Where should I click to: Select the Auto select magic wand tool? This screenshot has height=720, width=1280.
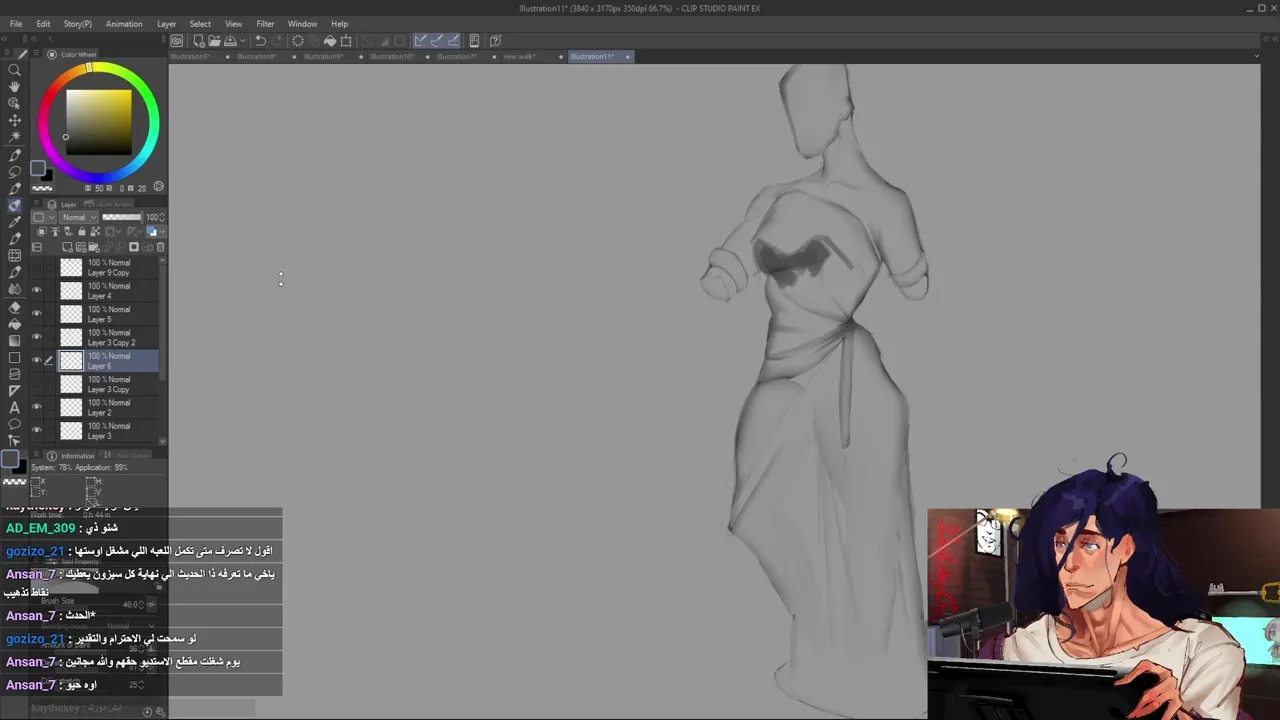(14, 136)
